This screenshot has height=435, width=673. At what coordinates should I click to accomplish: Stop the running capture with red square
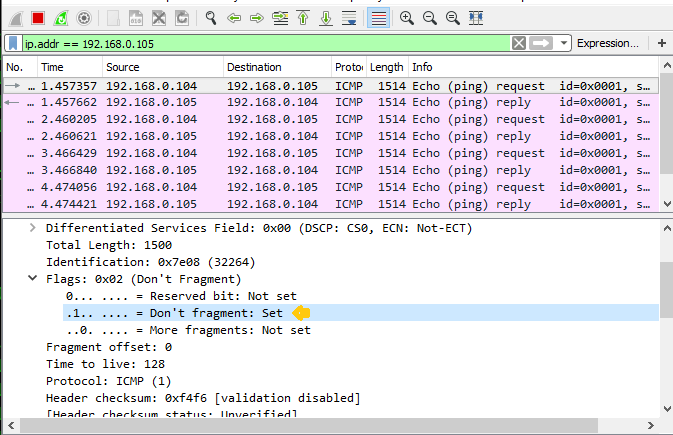38,18
